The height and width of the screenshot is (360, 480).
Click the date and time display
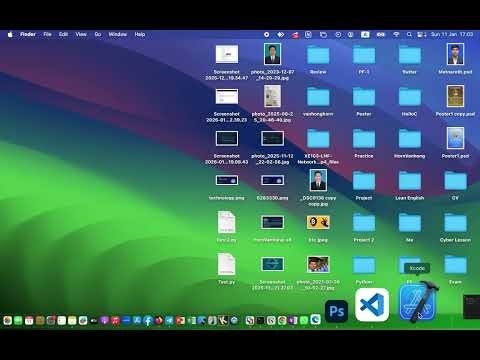tap(452, 34)
